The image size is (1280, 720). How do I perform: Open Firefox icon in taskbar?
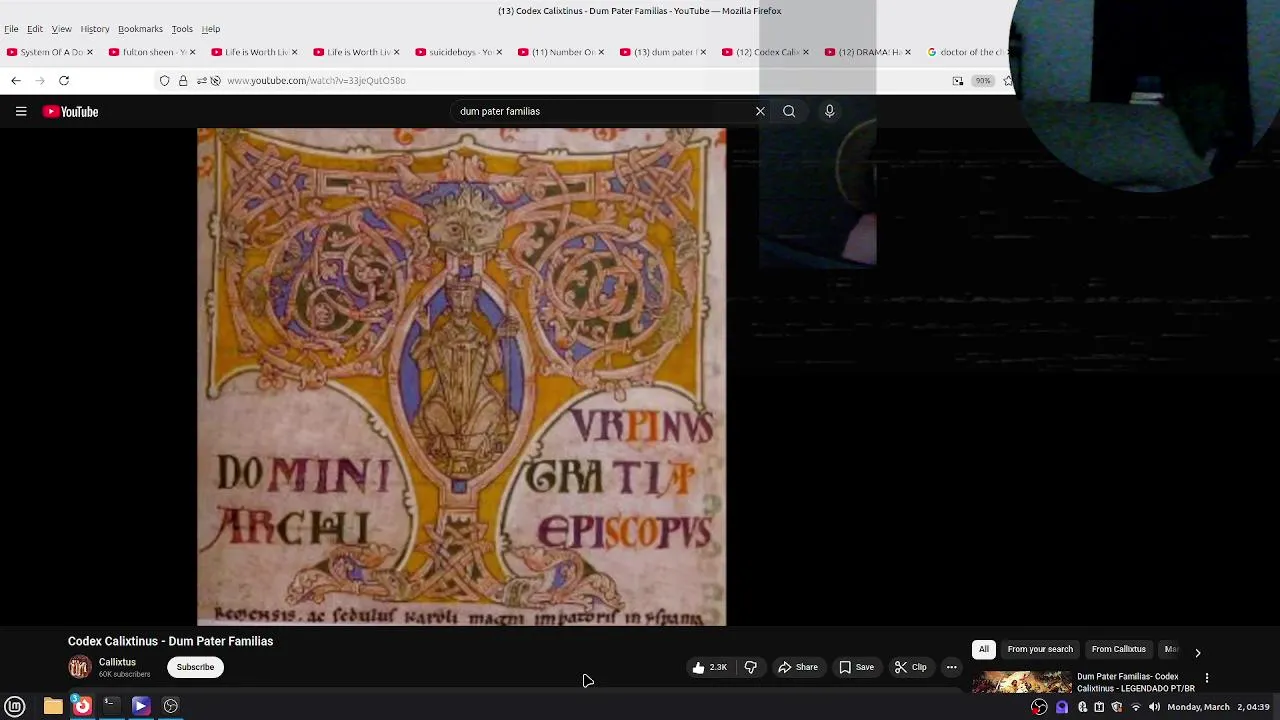[82, 706]
